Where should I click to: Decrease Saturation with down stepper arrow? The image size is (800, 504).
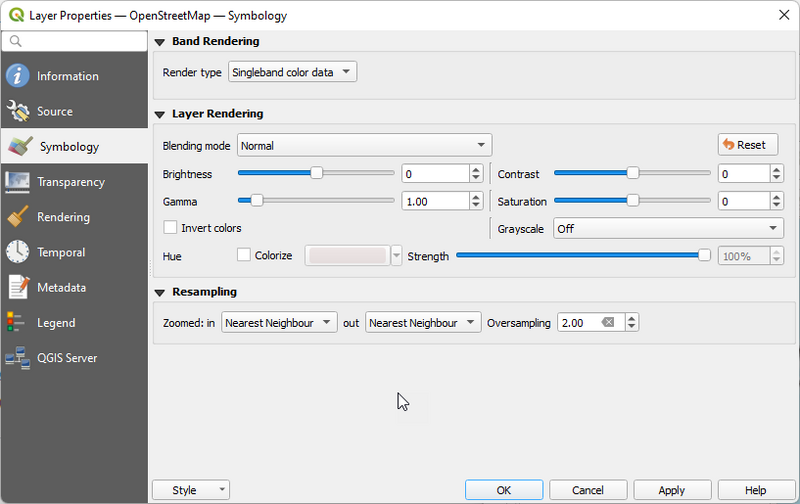pos(777,206)
